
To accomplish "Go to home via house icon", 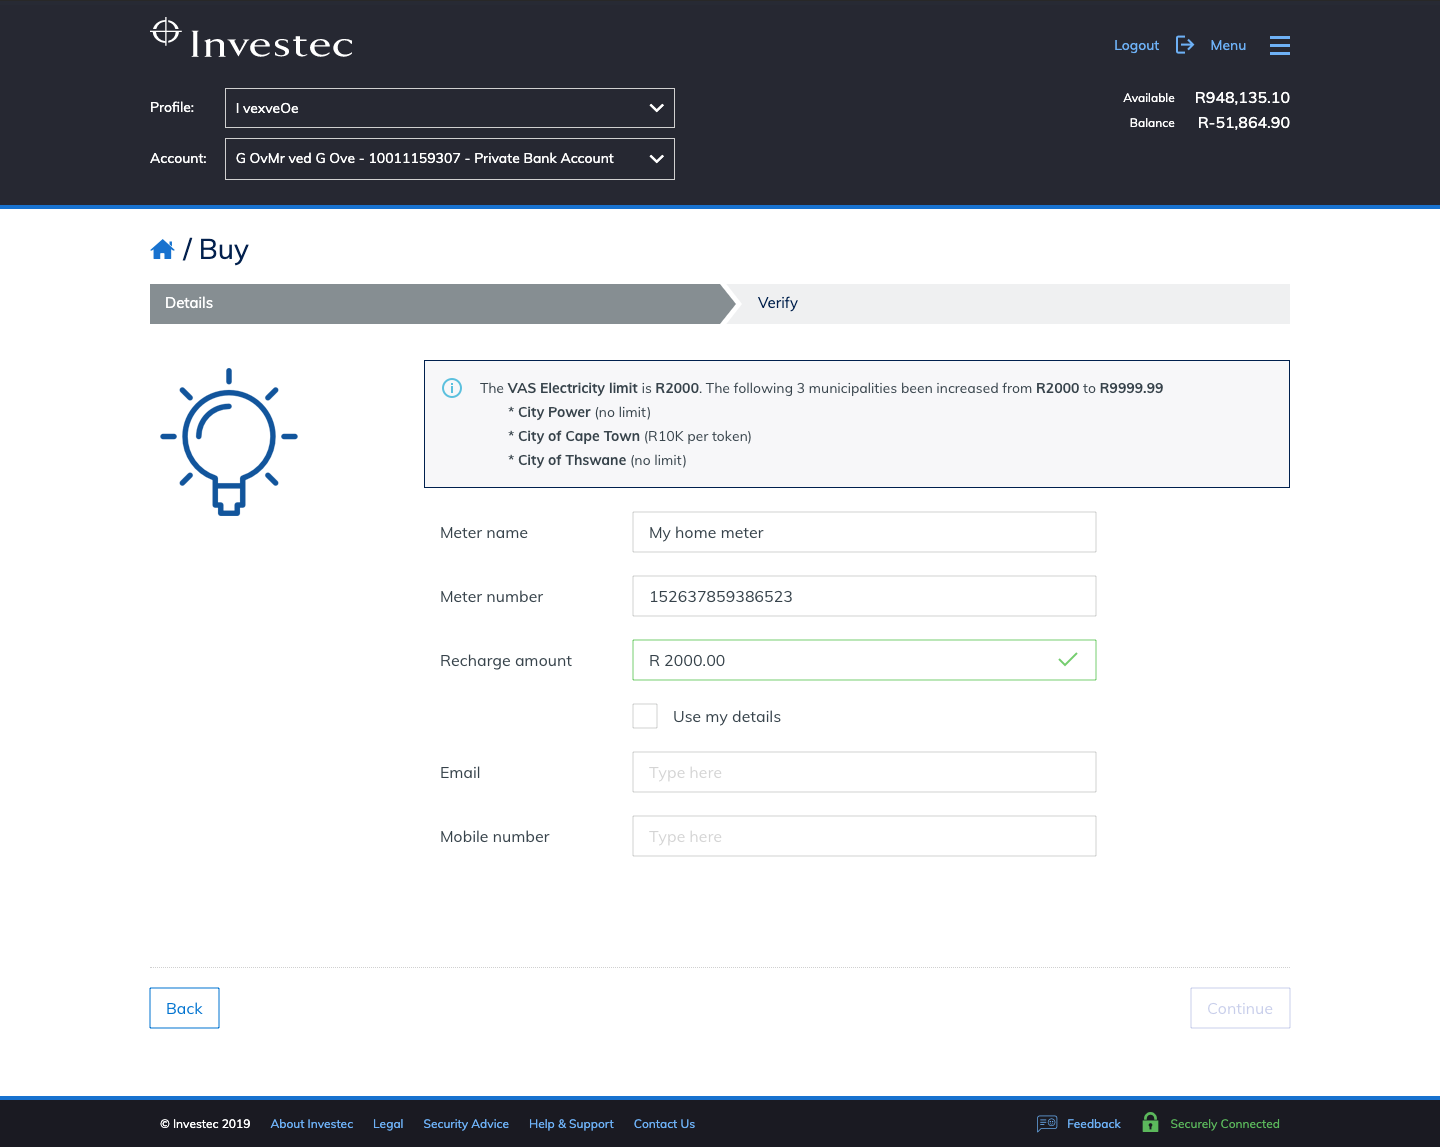I will tap(162, 250).
